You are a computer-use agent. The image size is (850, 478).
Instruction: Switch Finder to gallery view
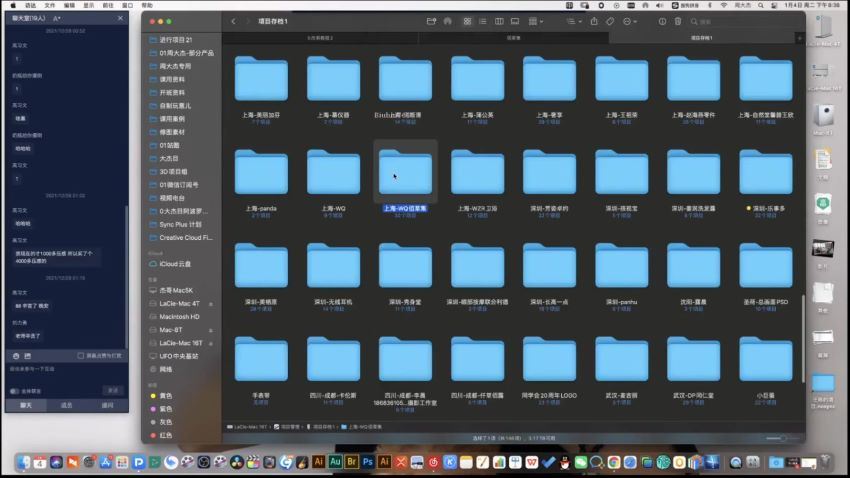pyautogui.click(x=515, y=22)
